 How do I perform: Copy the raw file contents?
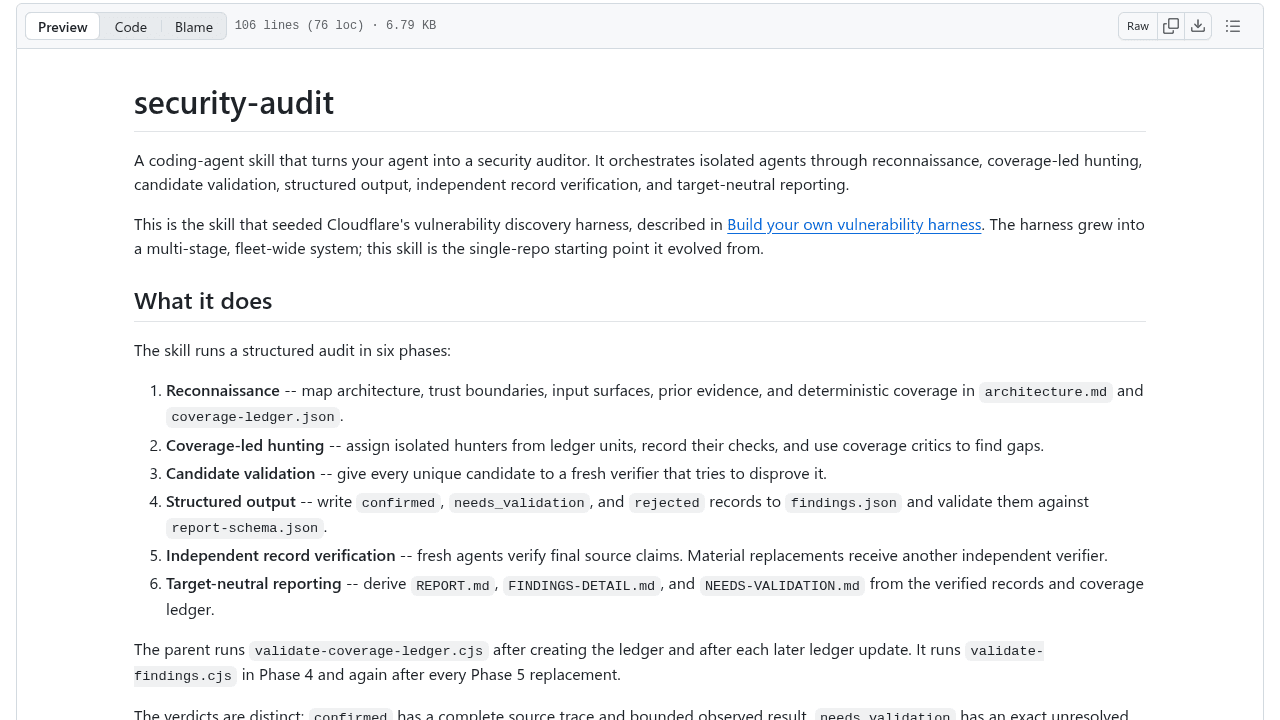point(1171,26)
